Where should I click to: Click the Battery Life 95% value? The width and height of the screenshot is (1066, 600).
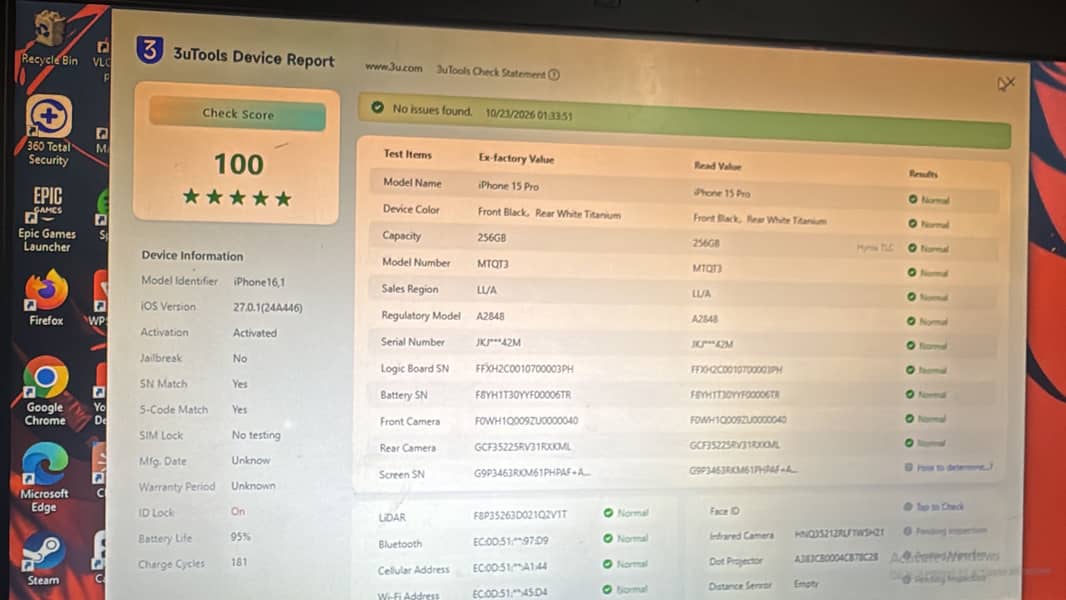(241, 537)
